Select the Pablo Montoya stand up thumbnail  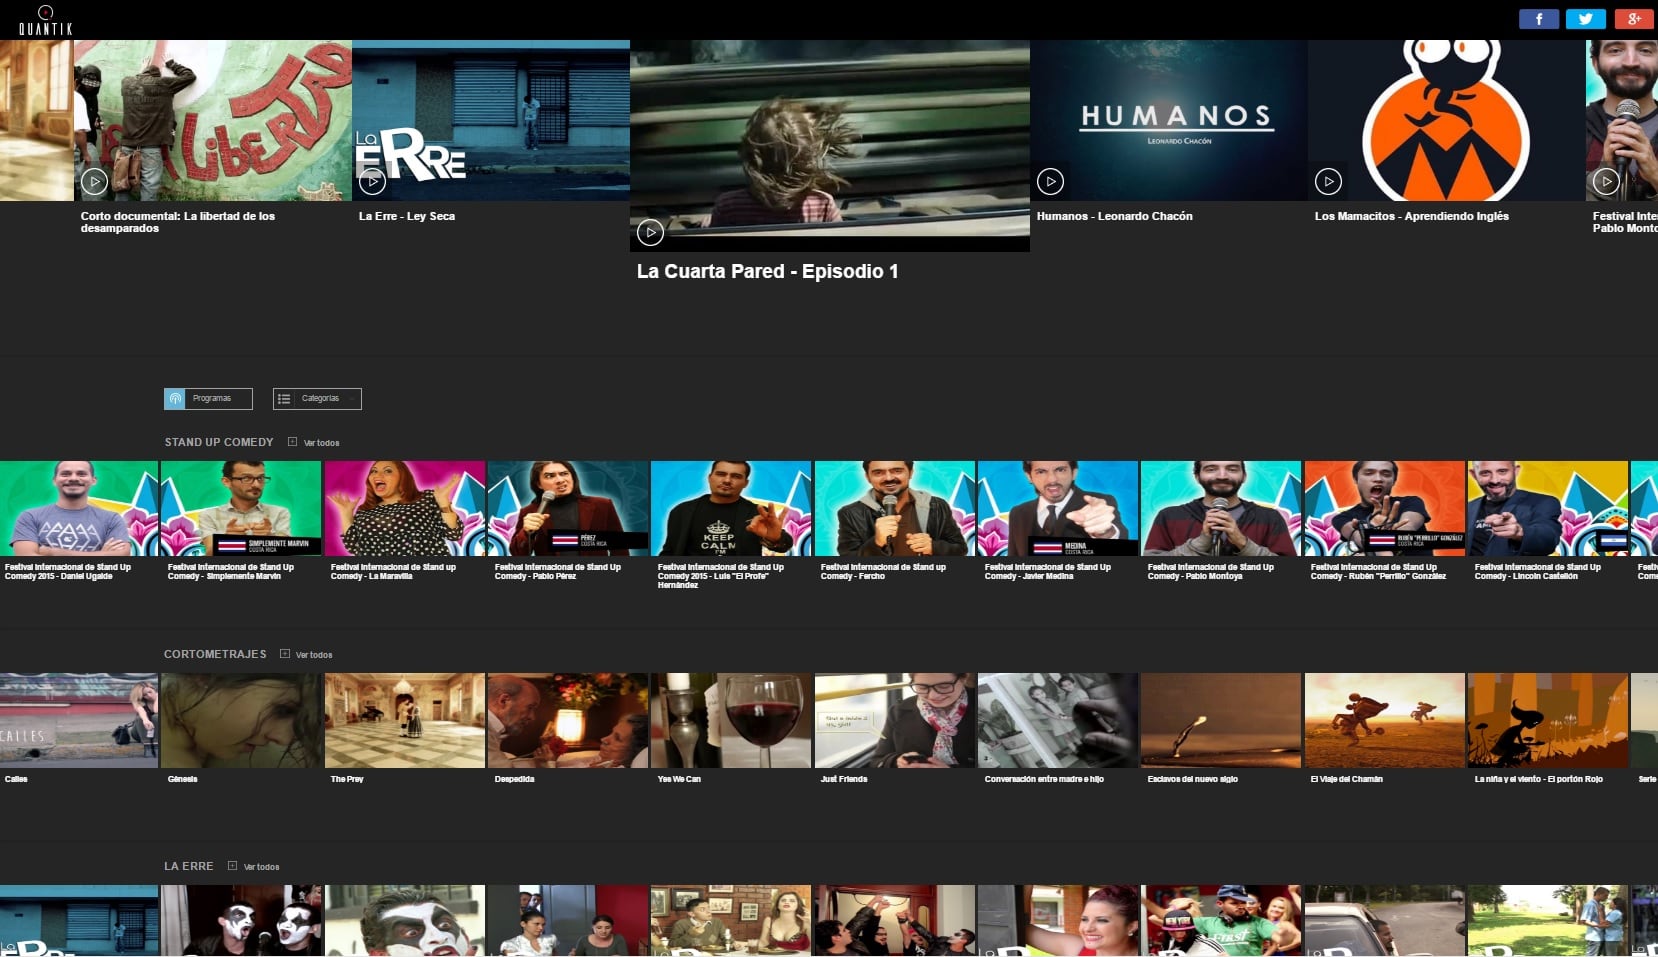pos(1220,508)
